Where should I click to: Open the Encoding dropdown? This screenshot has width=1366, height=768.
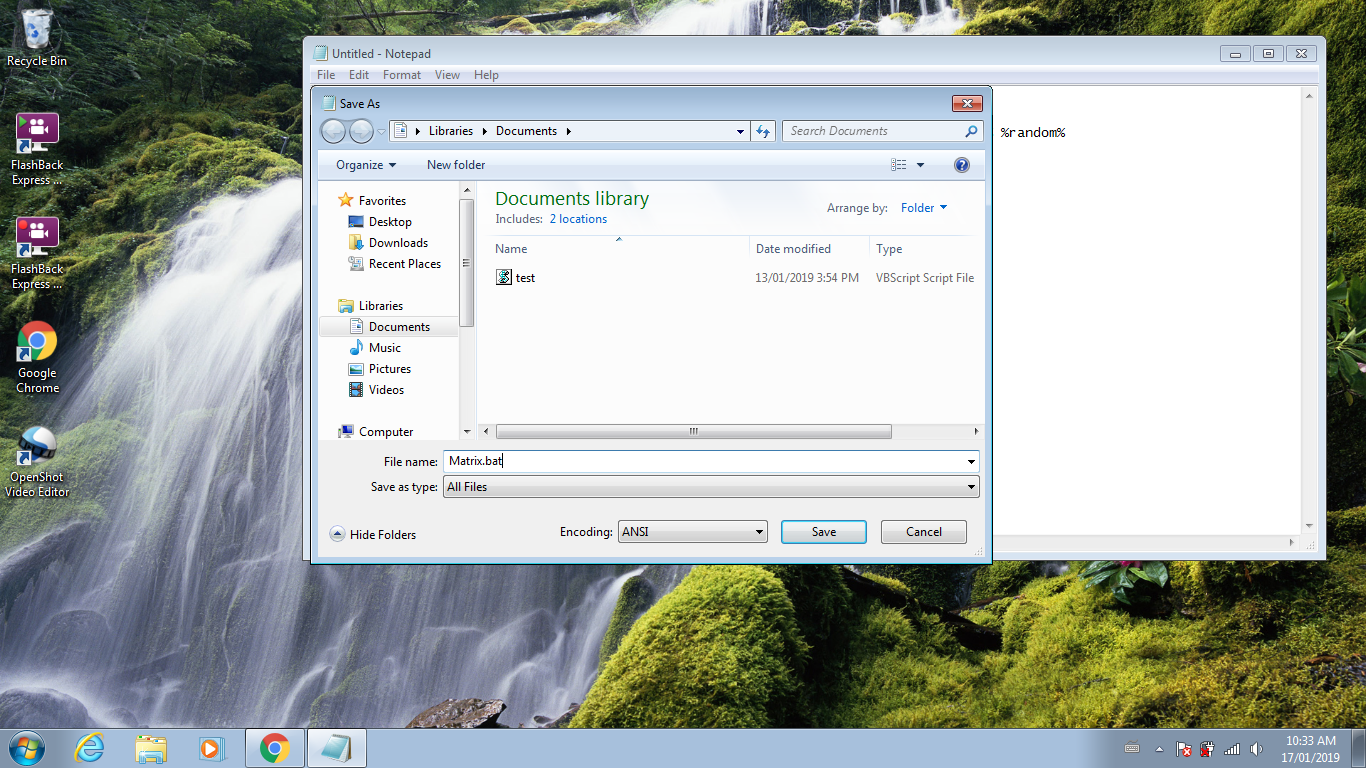point(692,531)
